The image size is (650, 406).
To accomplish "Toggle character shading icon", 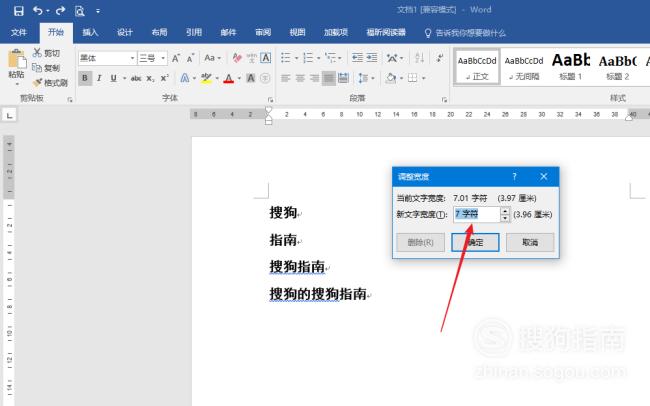I will [251, 78].
